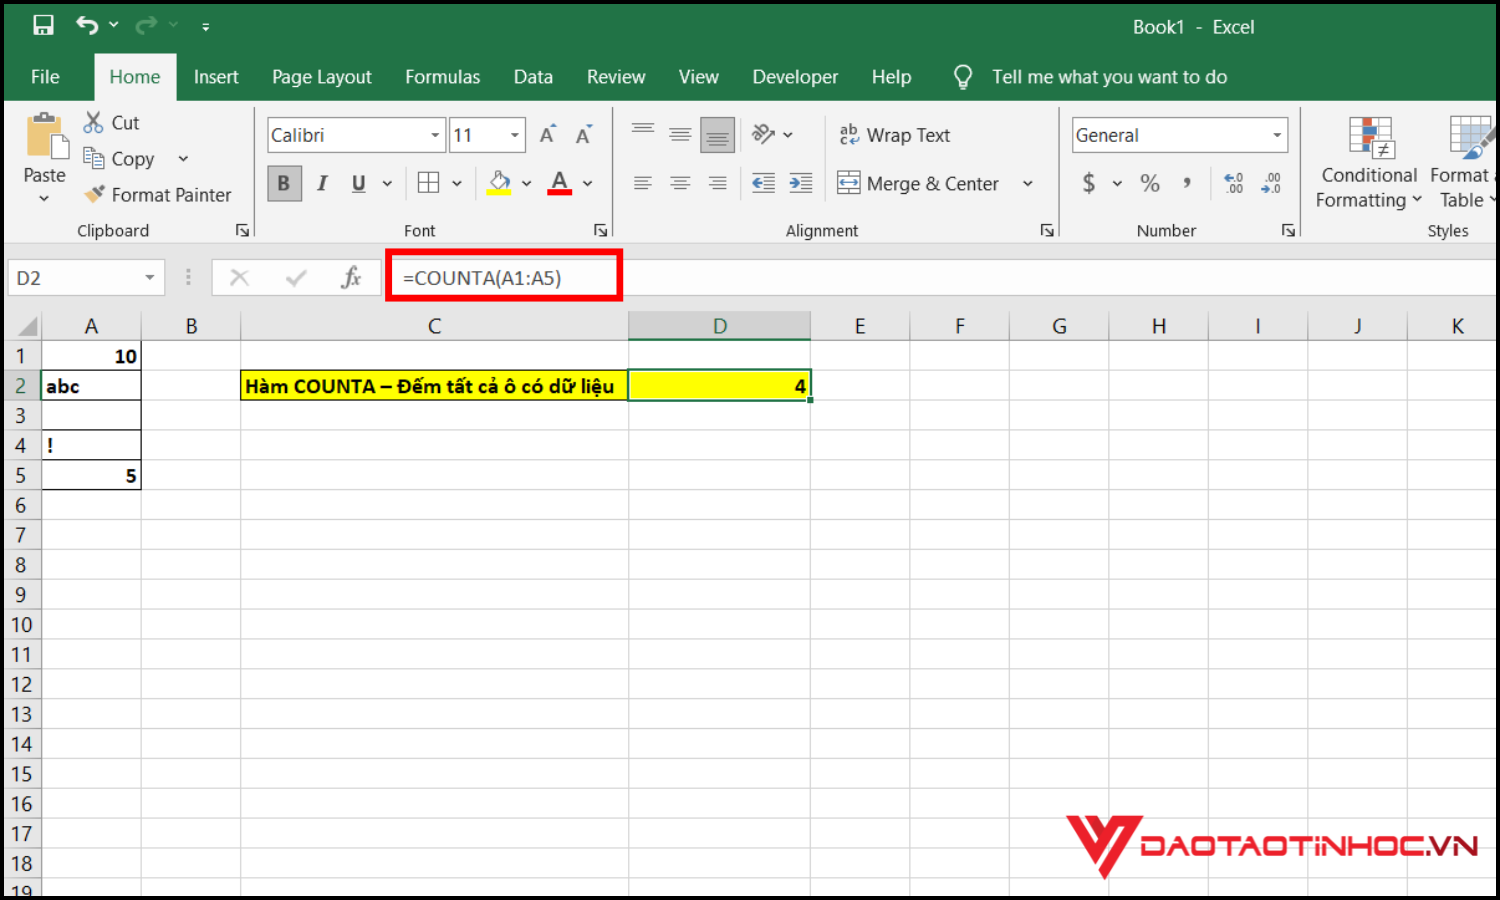Click the Save icon in title bar
Screen dimensions: 1500x900
tap(43, 26)
